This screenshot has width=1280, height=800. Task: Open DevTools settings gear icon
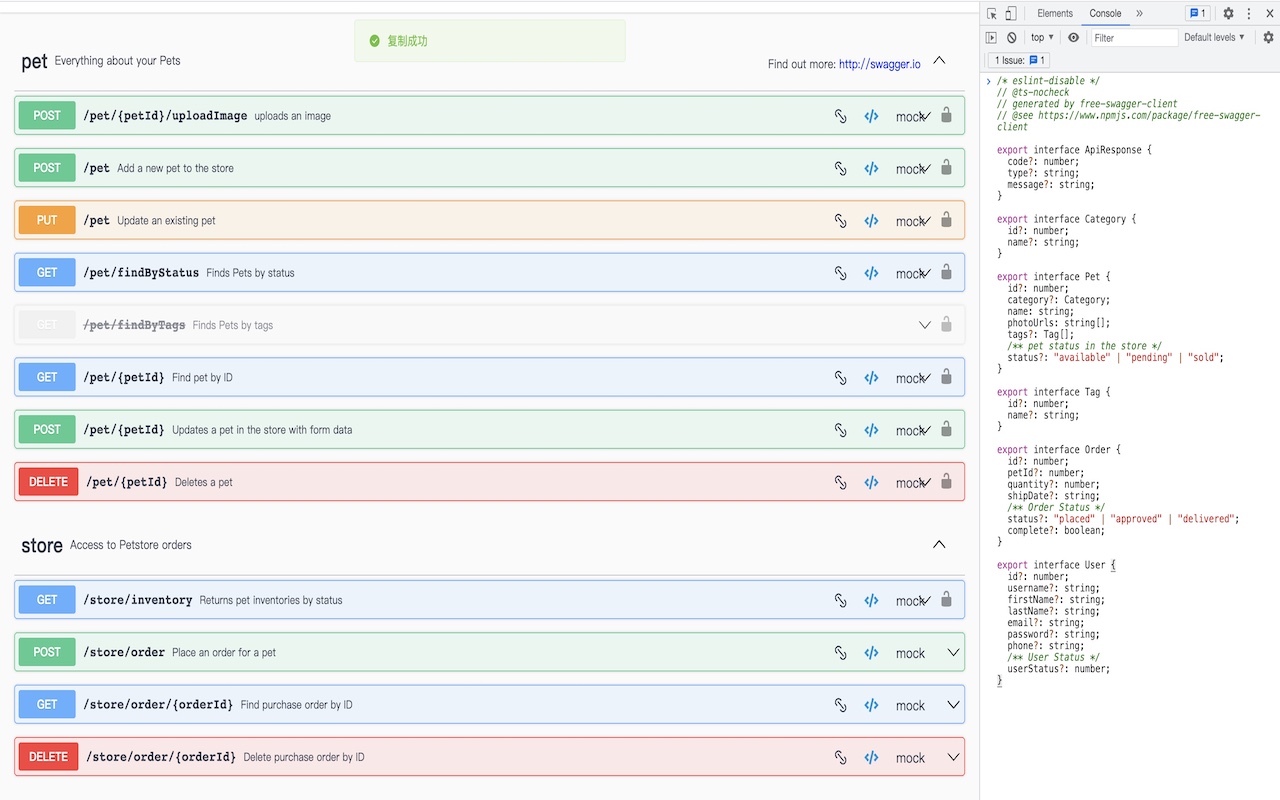point(1228,13)
